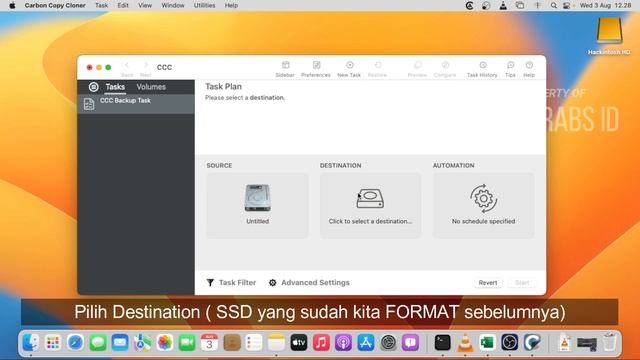Screen dimensions: 640x360
Task: Select the CCC Backup Task item
Action: [136, 104]
